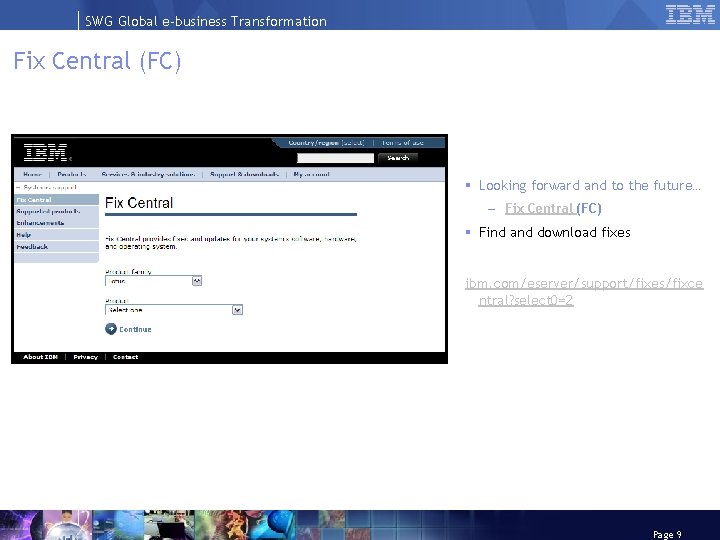Click the 'Page 9' footer label
The width and height of the screenshot is (720, 540).
667,534
